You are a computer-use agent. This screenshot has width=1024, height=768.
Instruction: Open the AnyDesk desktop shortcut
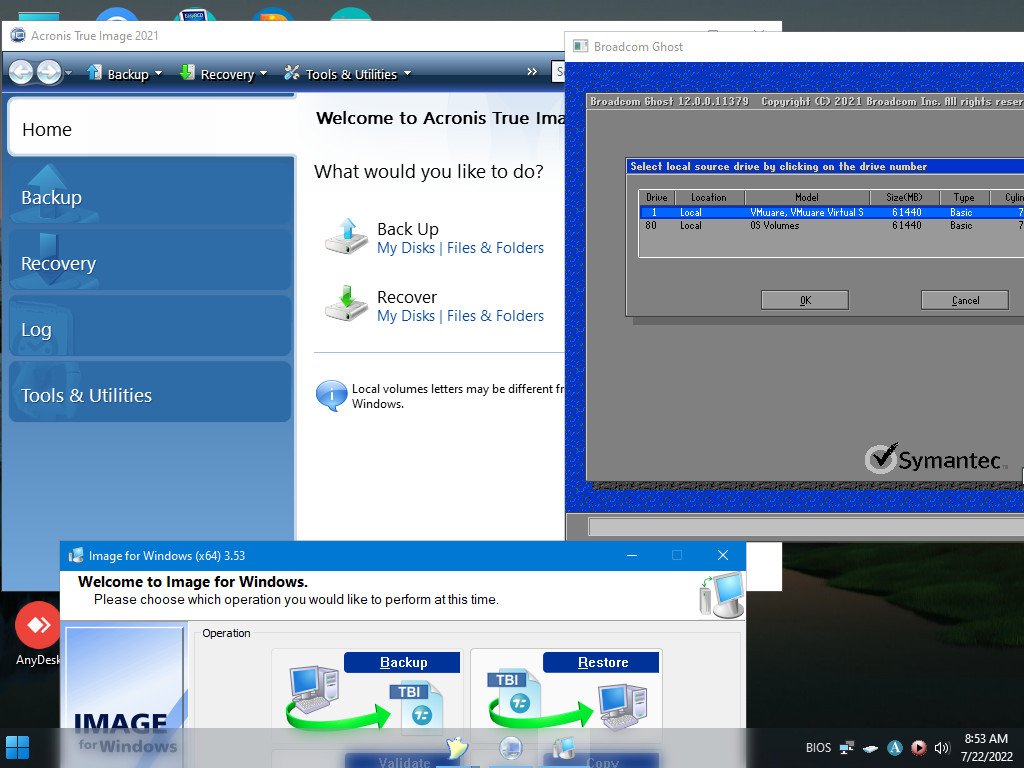click(x=38, y=626)
